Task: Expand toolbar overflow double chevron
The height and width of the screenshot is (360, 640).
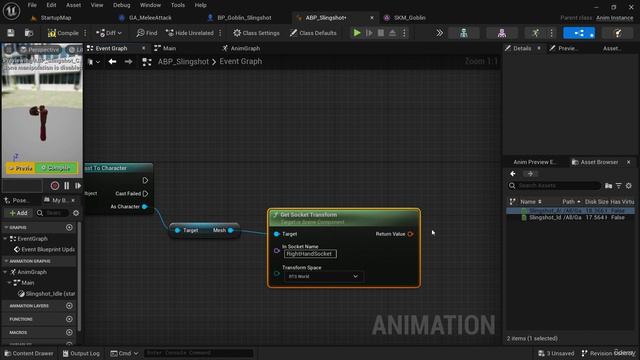Action: (439, 33)
